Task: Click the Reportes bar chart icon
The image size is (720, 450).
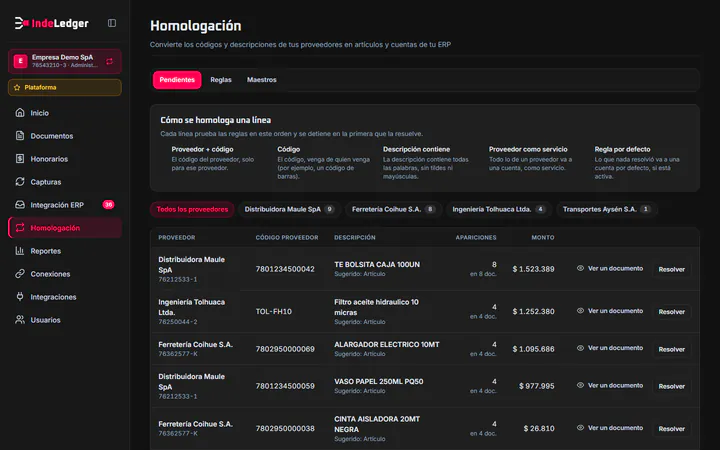Action: coord(20,251)
